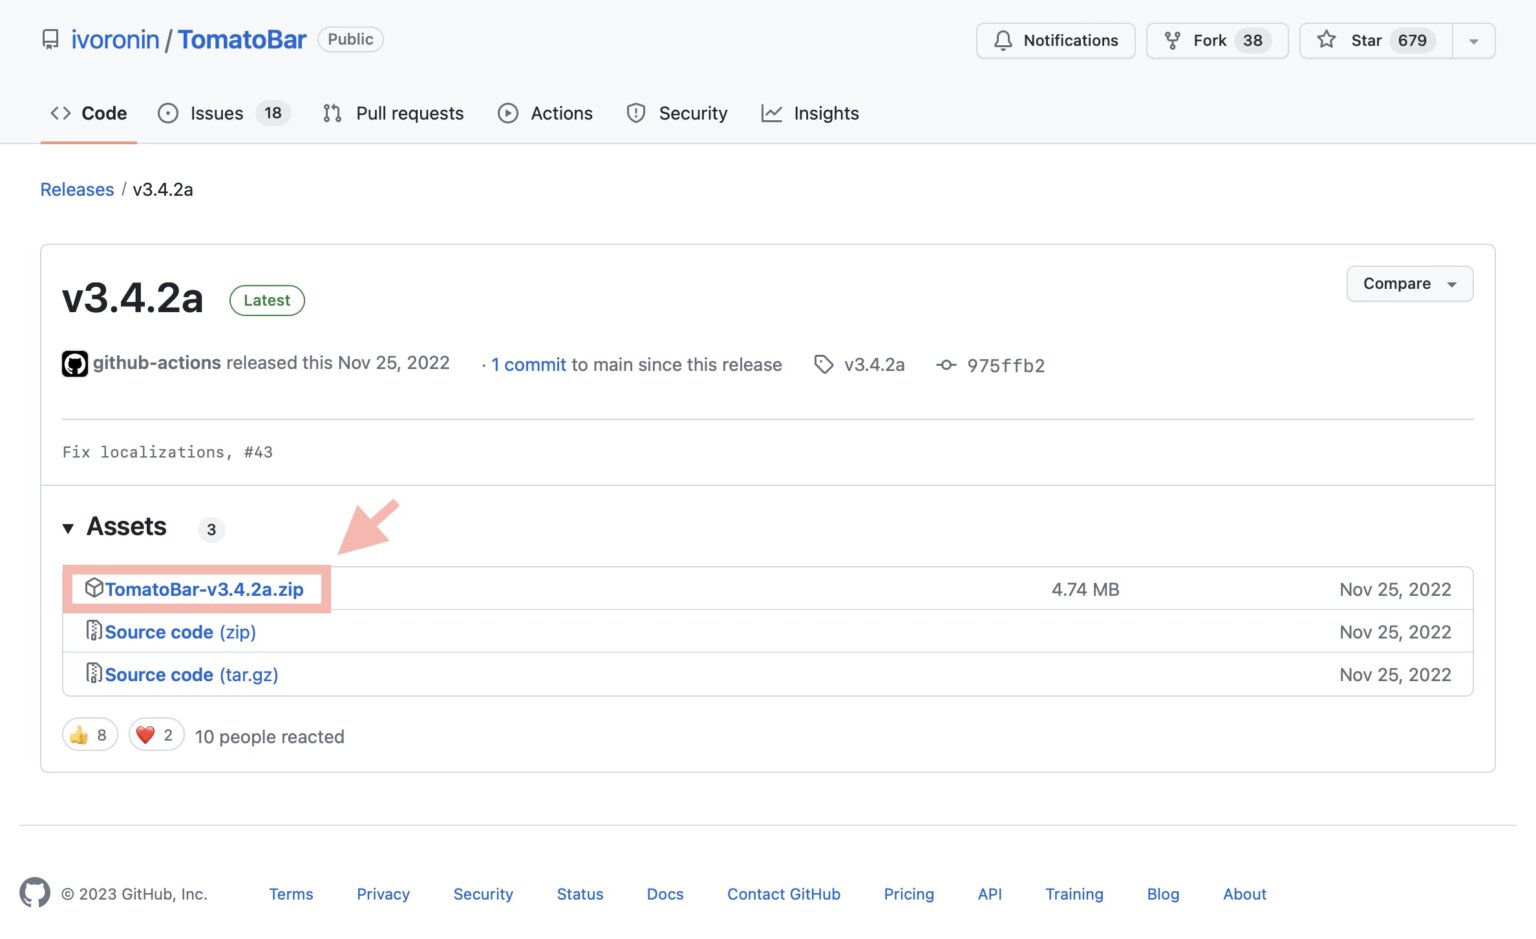
Task: Navigate to the Releases breadcrumb link
Action: [77, 189]
